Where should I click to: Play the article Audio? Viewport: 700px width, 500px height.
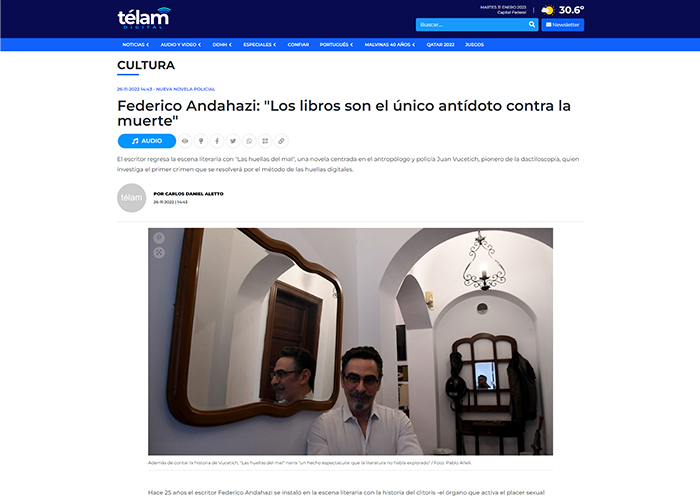147,141
